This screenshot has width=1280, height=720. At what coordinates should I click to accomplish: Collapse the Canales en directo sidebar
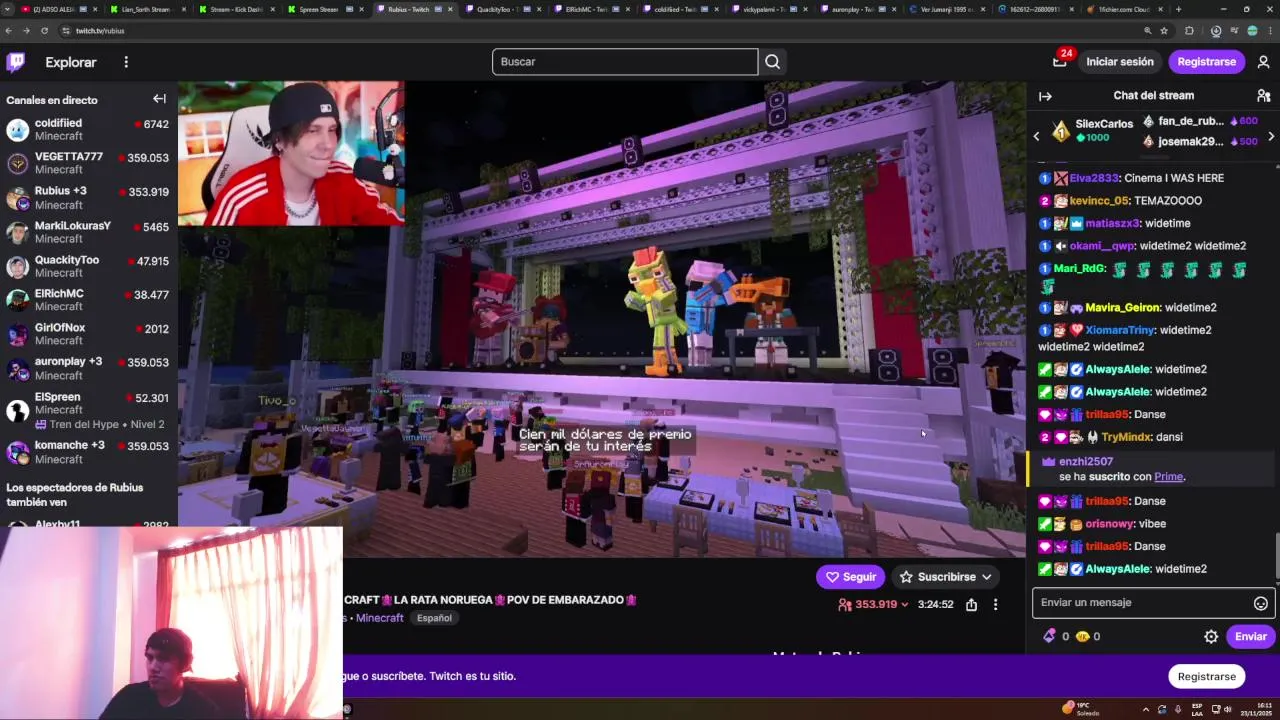pos(159,99)
